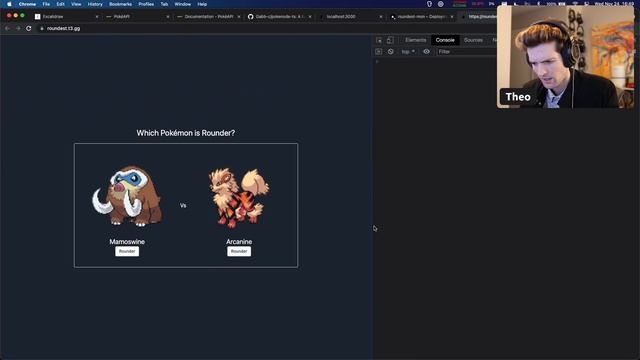Click the Arcanine sprite image
This screenshot has height=360, width=640.
coord(239,198)
